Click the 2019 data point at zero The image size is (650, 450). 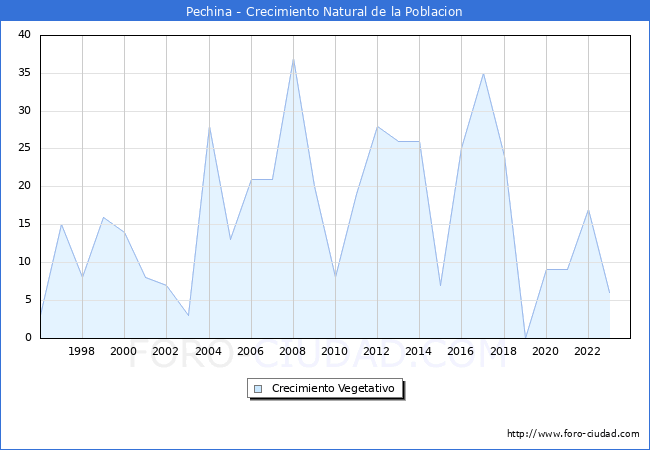[x=526, y=337]
